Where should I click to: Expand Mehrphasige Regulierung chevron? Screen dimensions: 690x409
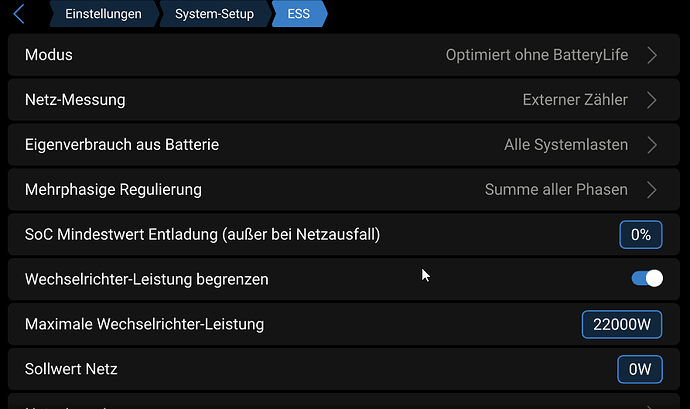tap(652, 190)
